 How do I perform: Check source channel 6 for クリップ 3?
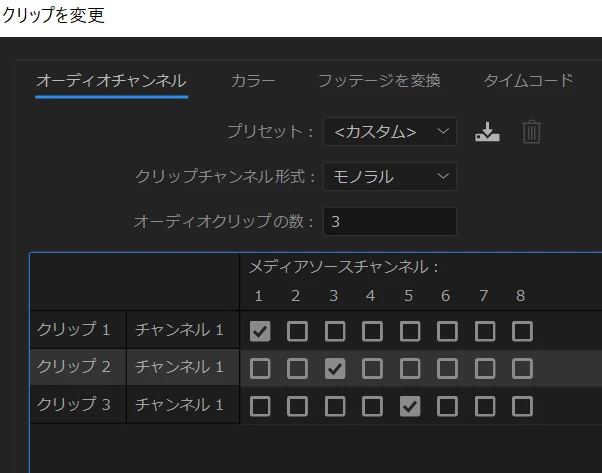coord(447,406)
